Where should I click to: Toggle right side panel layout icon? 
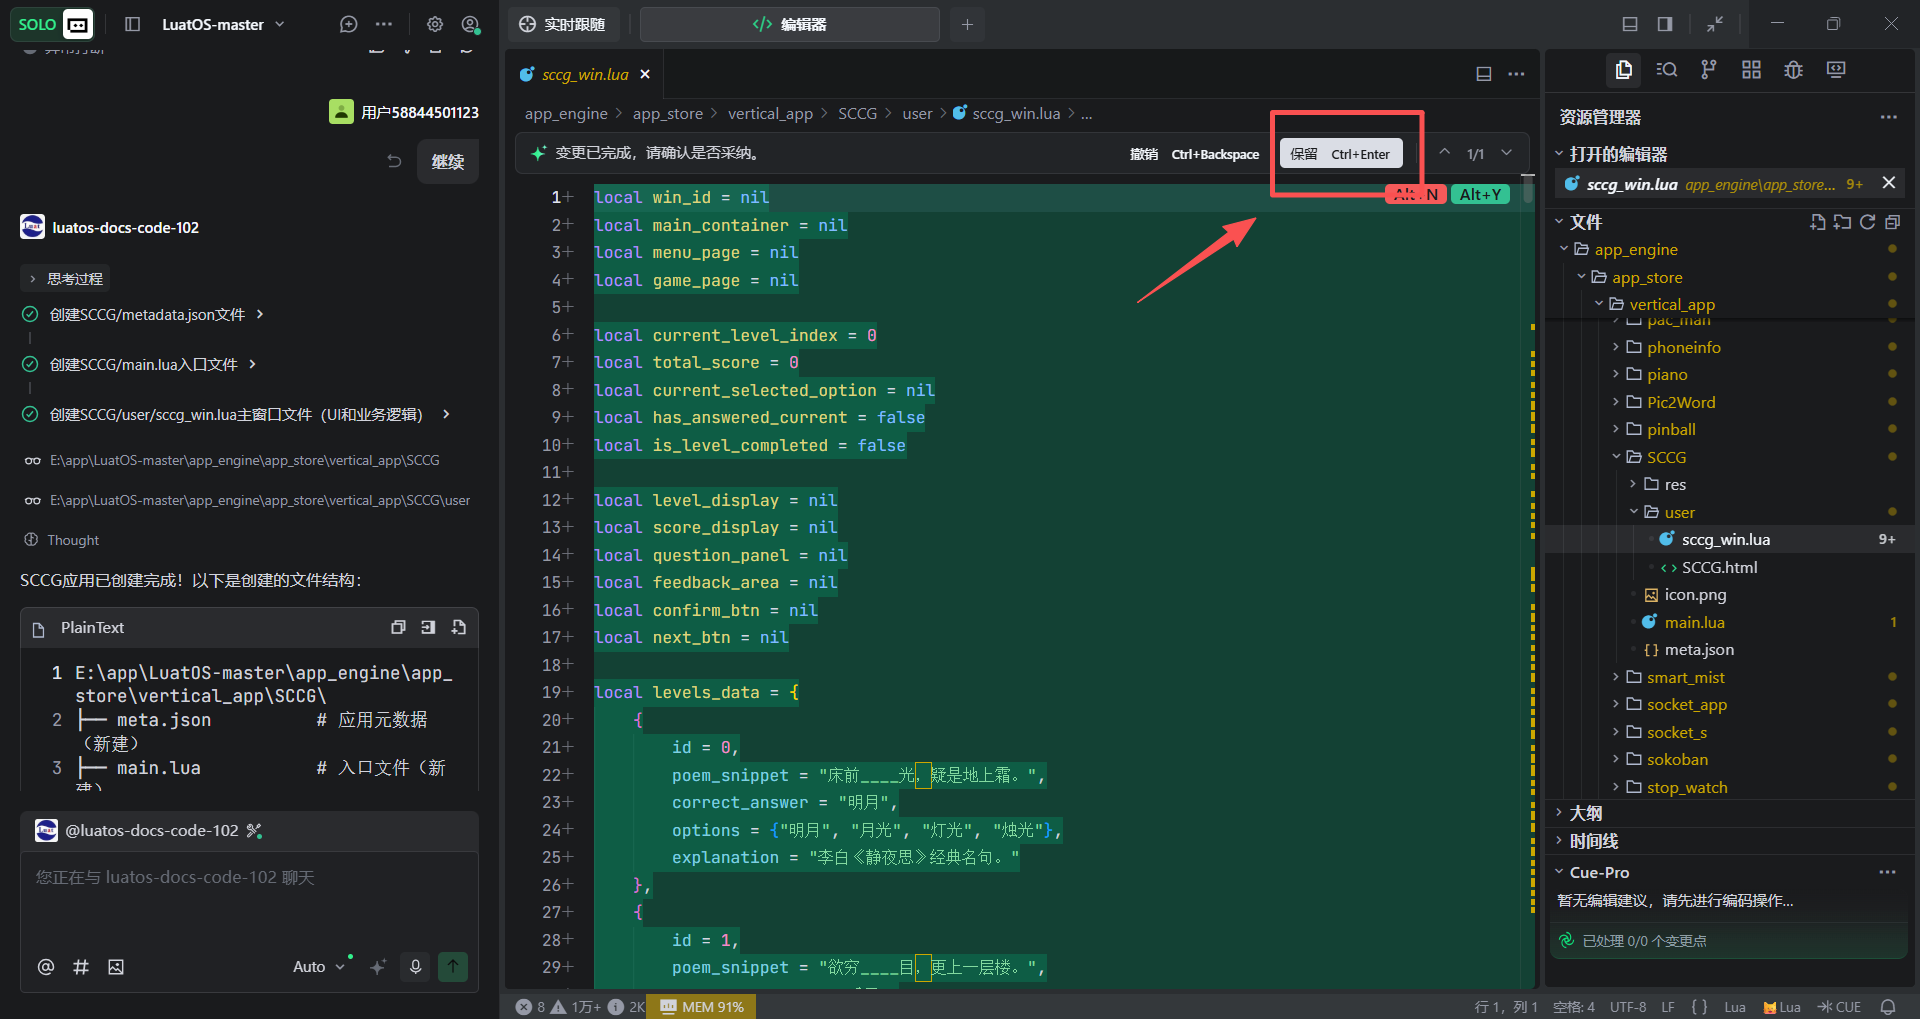pyautogui.click(x=1665, y=24)
